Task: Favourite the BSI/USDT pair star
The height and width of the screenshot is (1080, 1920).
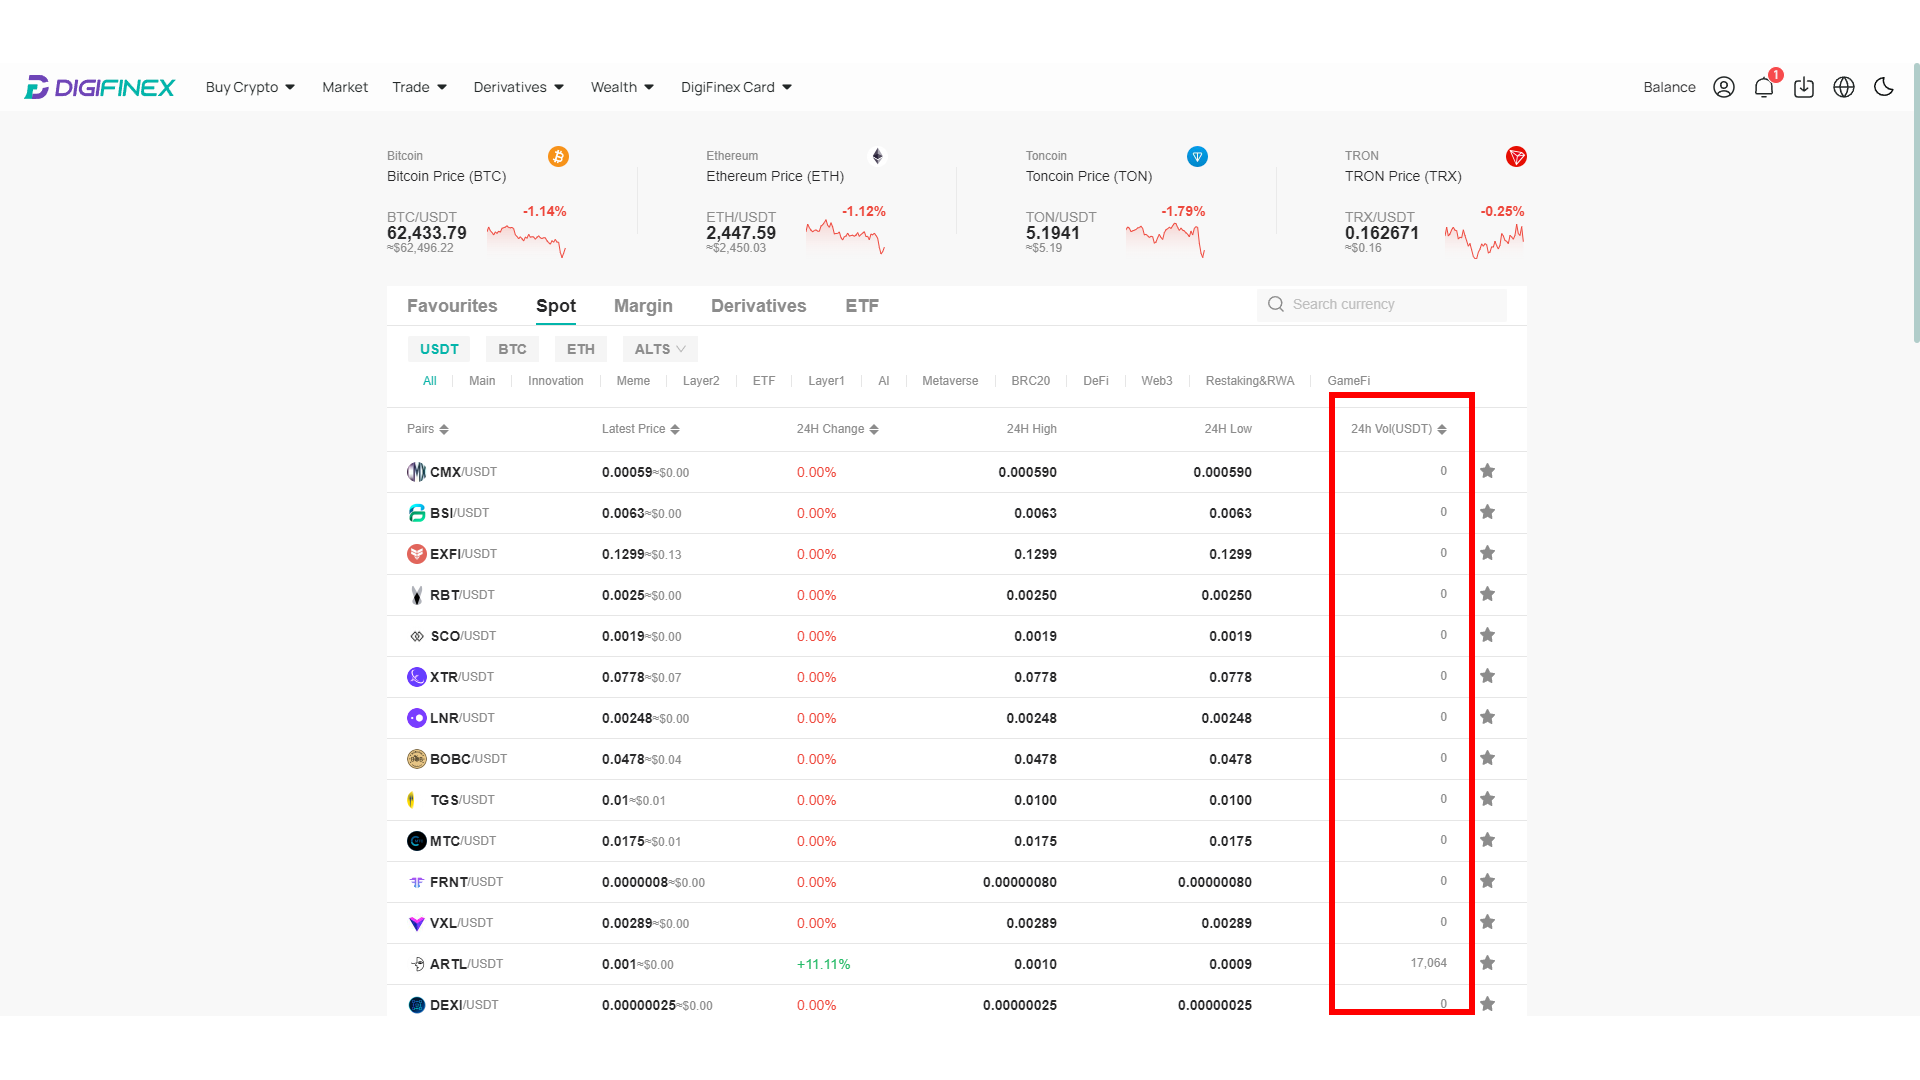Action: 1487,512
